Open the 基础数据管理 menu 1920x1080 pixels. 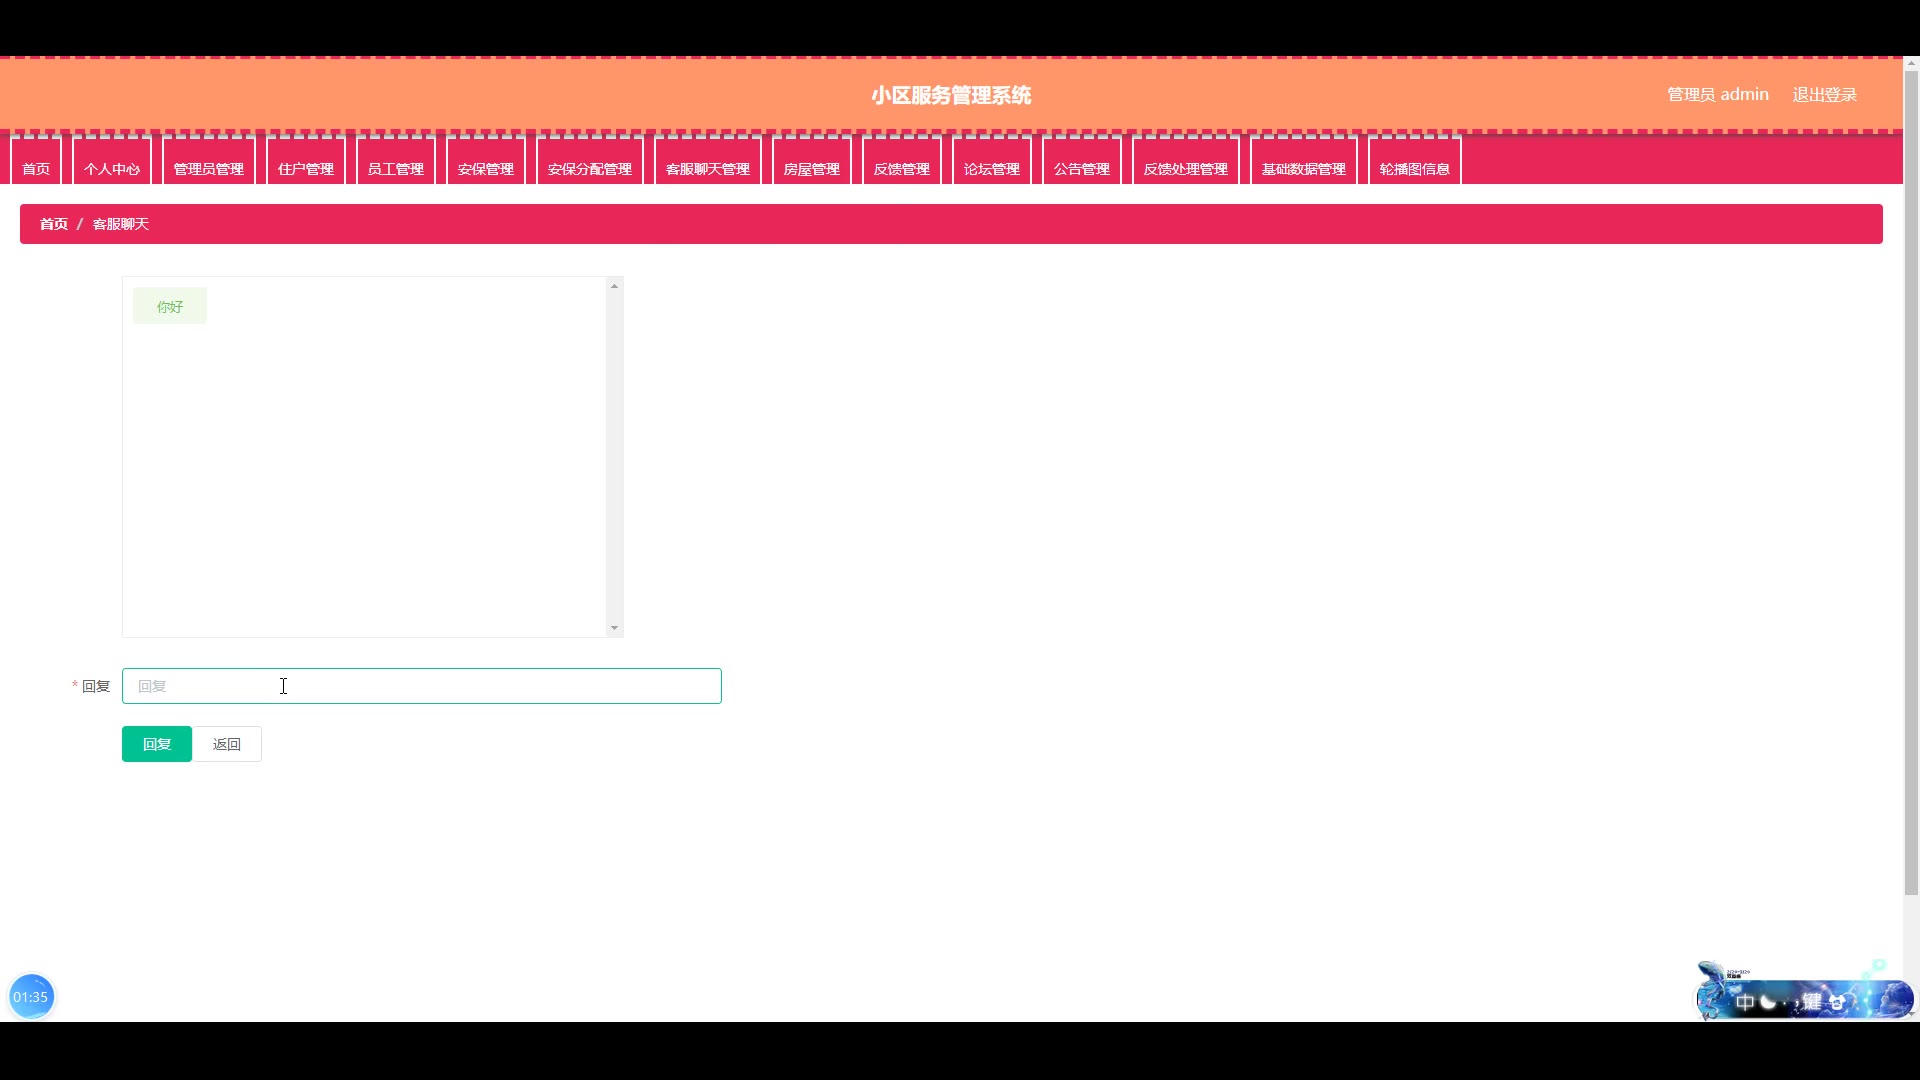[x=1303, y=168]
